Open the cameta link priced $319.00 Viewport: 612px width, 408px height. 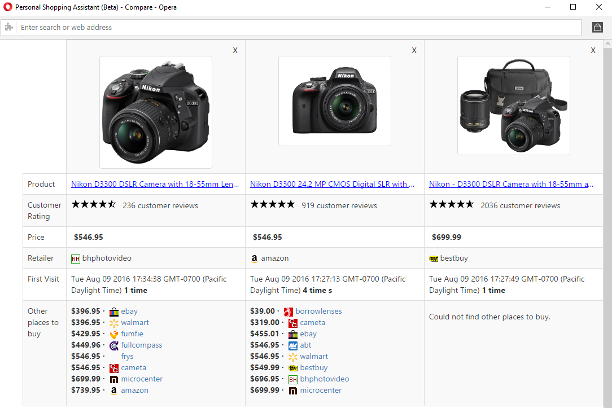pos(312,323)
